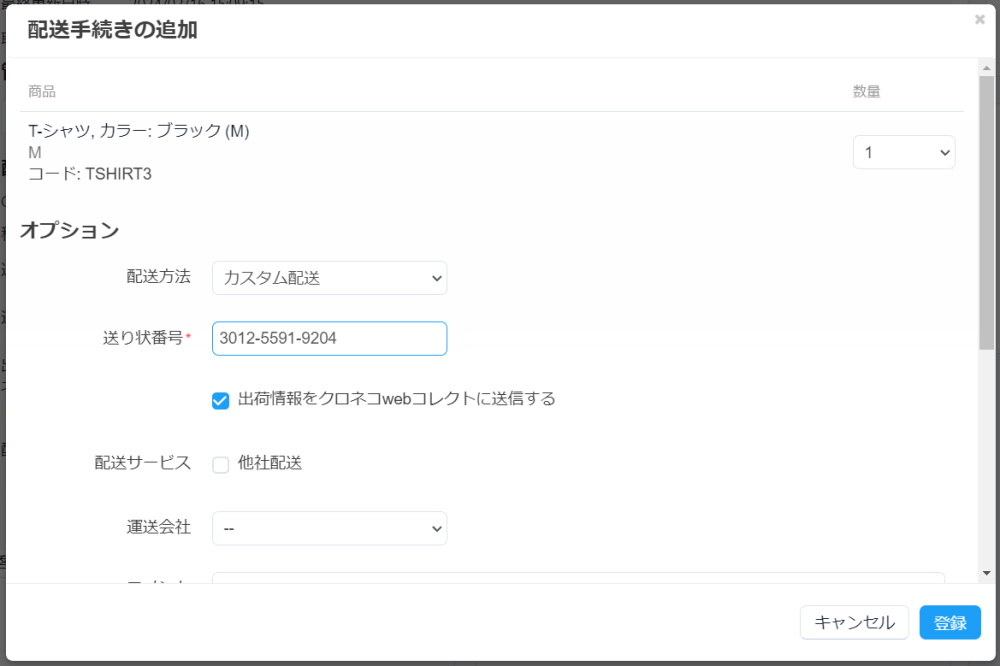Close the 配送手続きの追加 dialog with the X

[980, 20]
